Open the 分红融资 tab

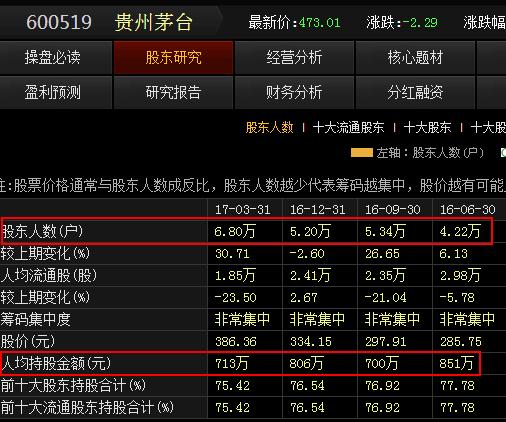(415, 92)
